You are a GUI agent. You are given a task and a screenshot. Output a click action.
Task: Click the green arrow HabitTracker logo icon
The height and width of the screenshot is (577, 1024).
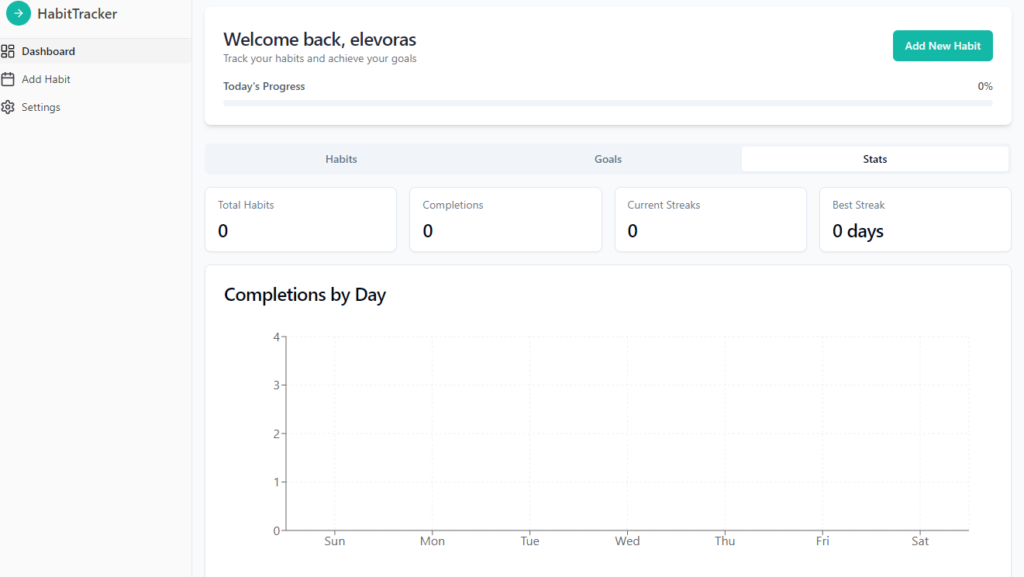coord(18,14)
